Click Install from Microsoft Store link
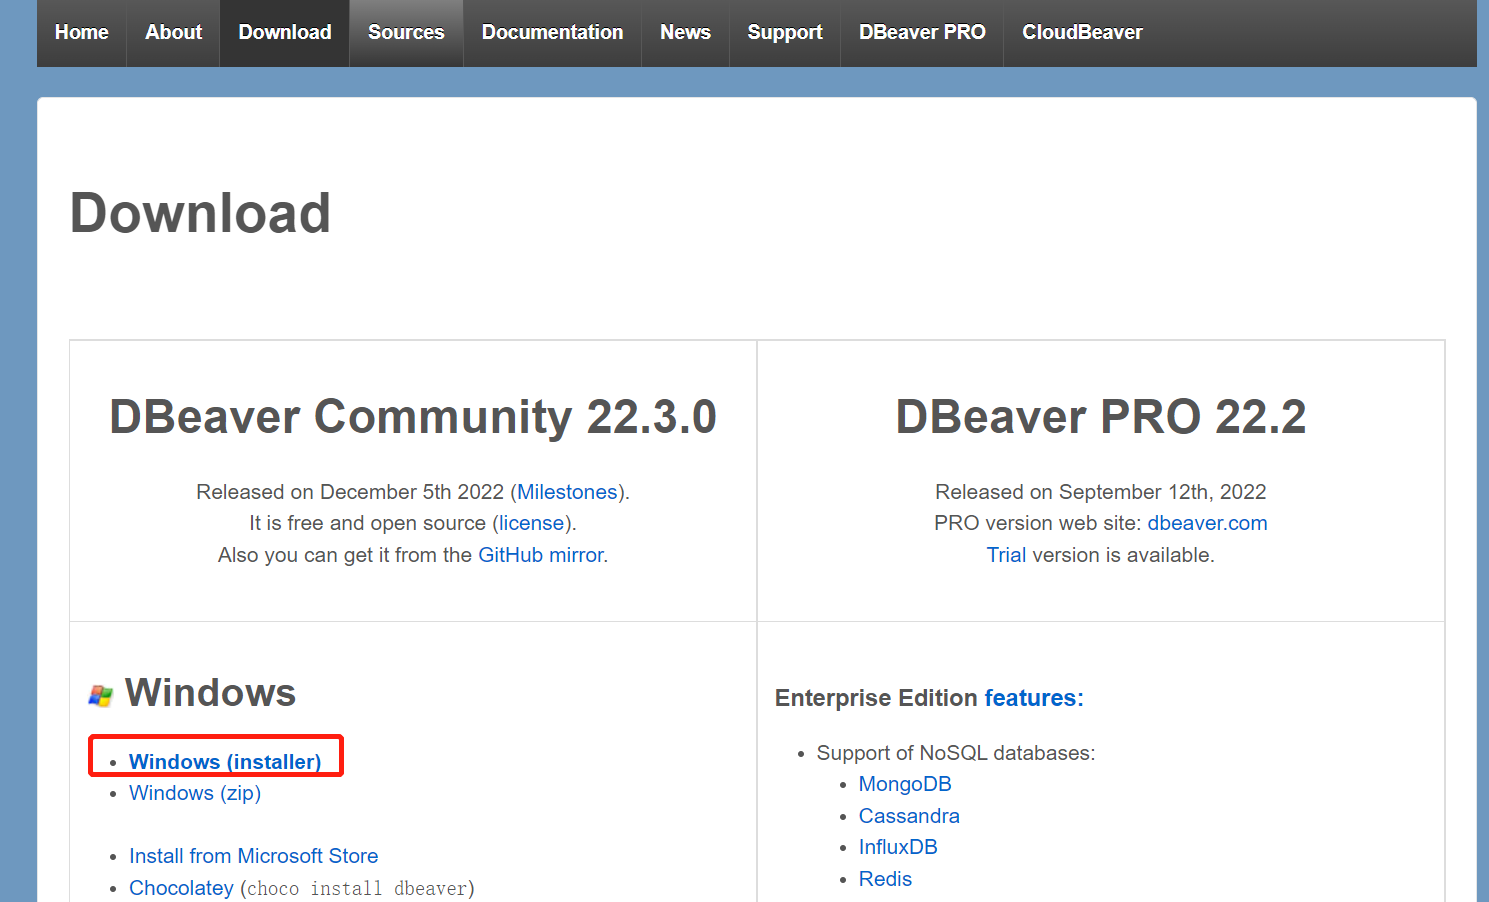Image resolution: width=1489 pixels, height=902 pixels. click(254, 856)
